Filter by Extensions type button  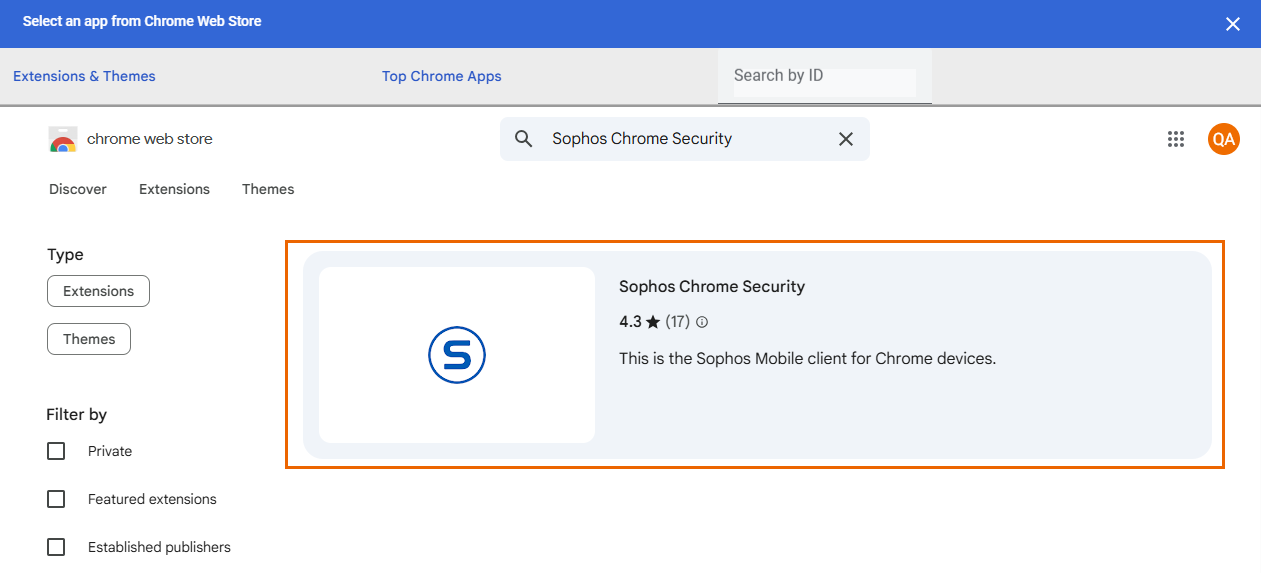click(x=98, y=291)
